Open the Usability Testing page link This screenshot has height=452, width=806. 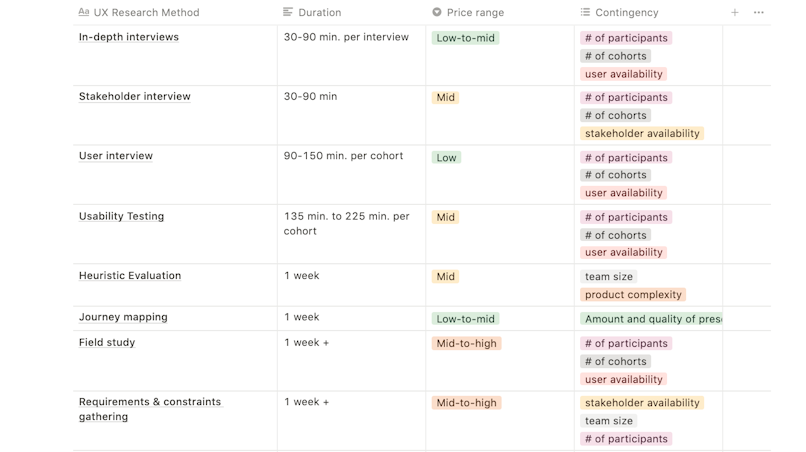[x=122, y=216]
